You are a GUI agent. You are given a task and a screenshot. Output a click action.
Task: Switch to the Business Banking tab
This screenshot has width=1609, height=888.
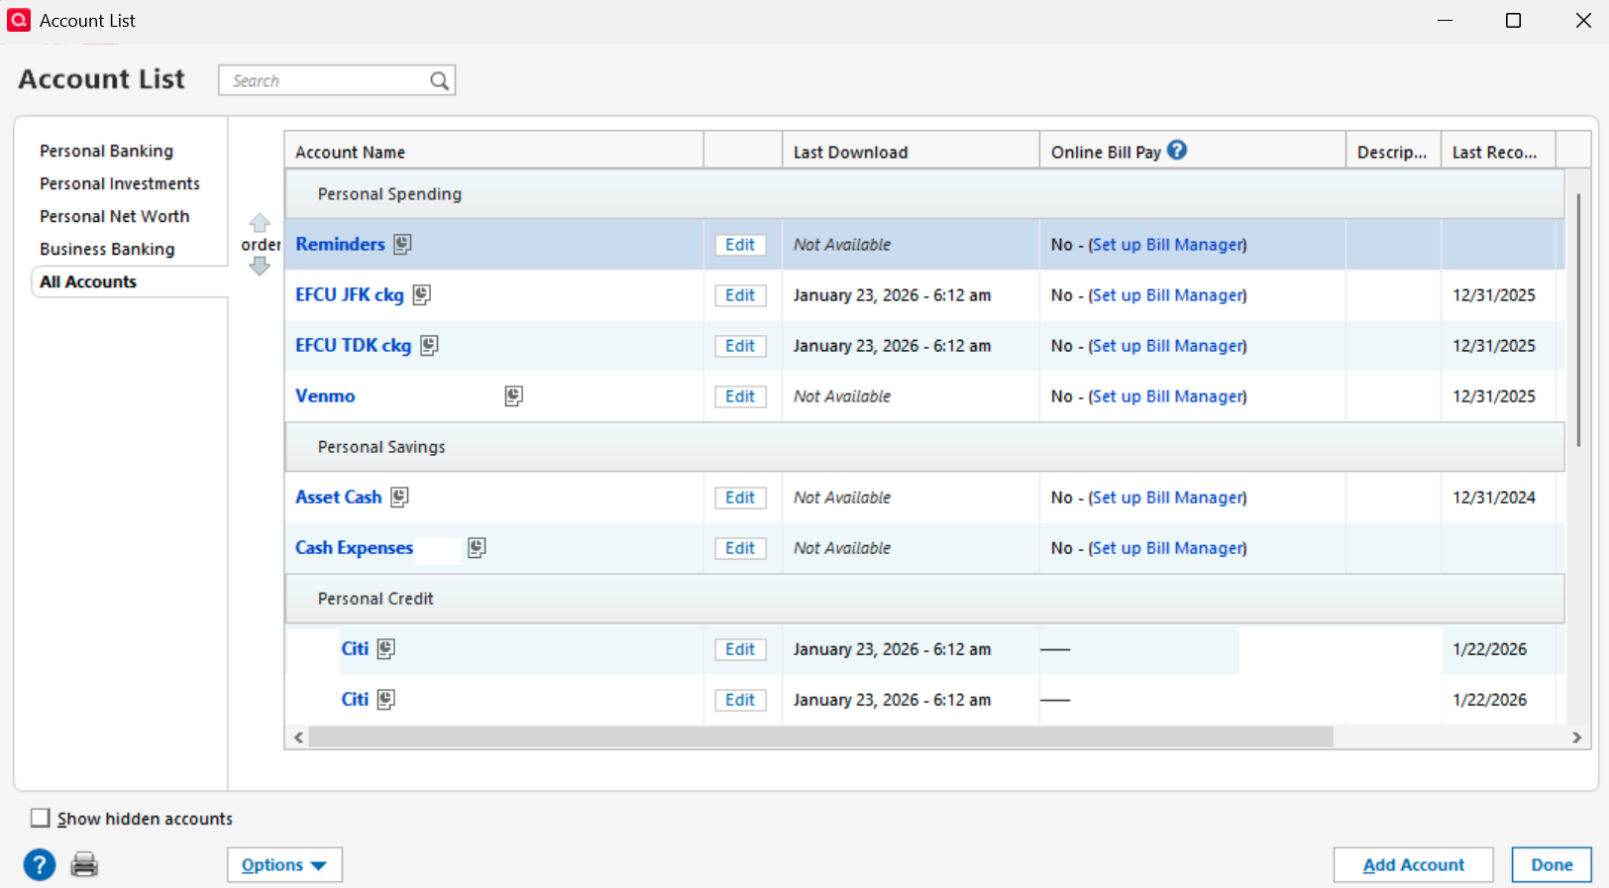click(x=107, y=249)
